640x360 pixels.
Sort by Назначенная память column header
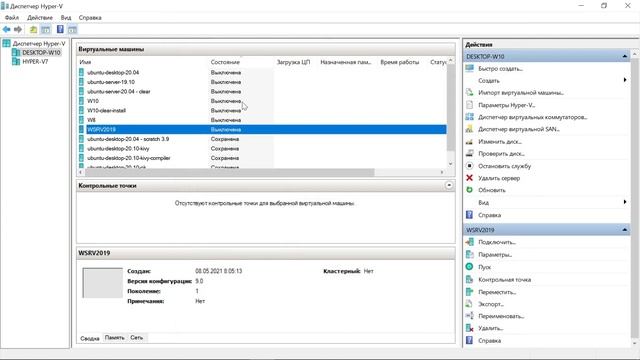click(347, 62)
